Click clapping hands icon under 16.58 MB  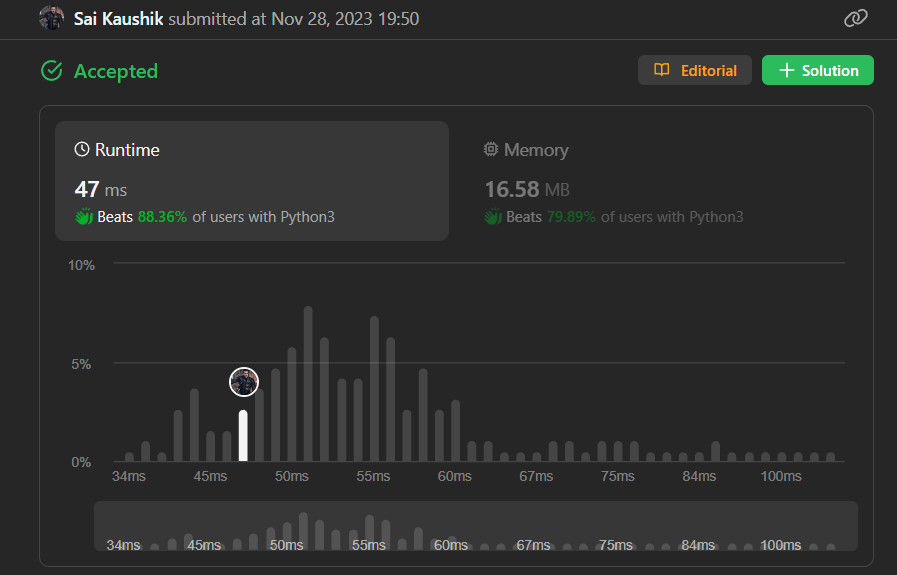tap(492, 217)
